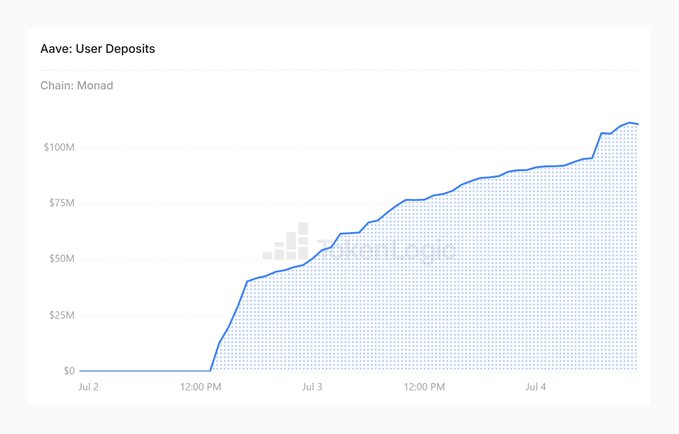Click the $75M y-axis label

[62, 203]
